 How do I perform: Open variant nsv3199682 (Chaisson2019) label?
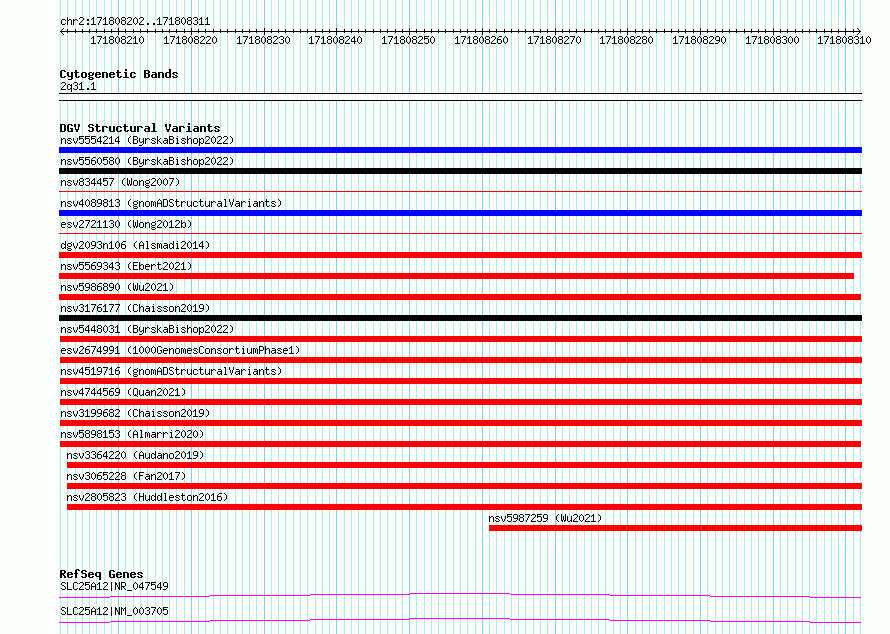pos(135,413)
